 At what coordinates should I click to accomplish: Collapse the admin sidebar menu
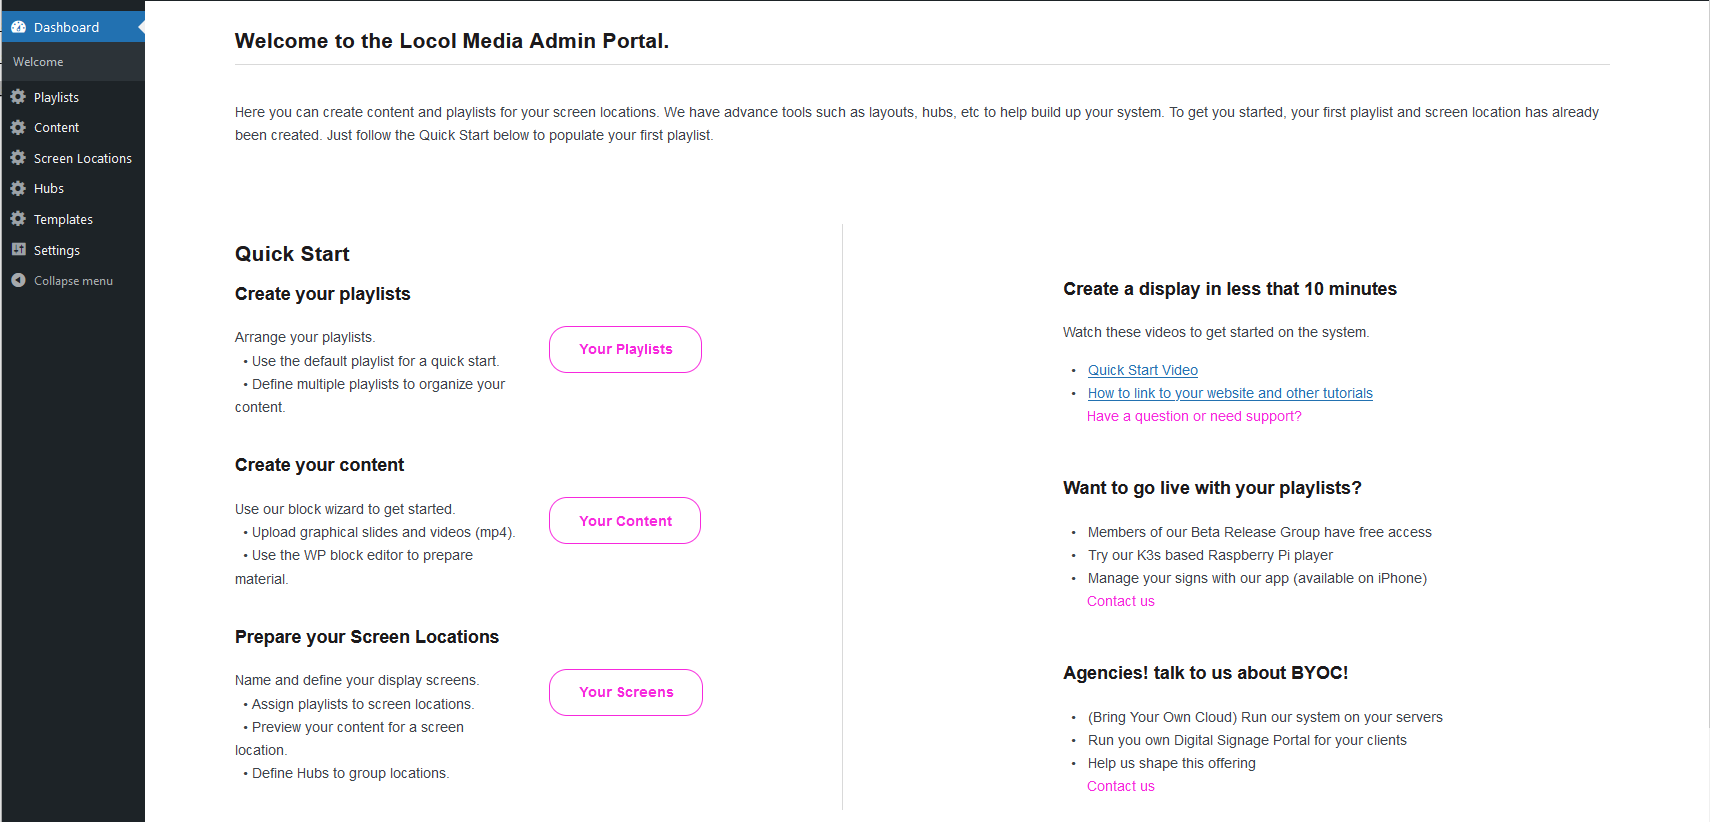[x=72, y=280]
